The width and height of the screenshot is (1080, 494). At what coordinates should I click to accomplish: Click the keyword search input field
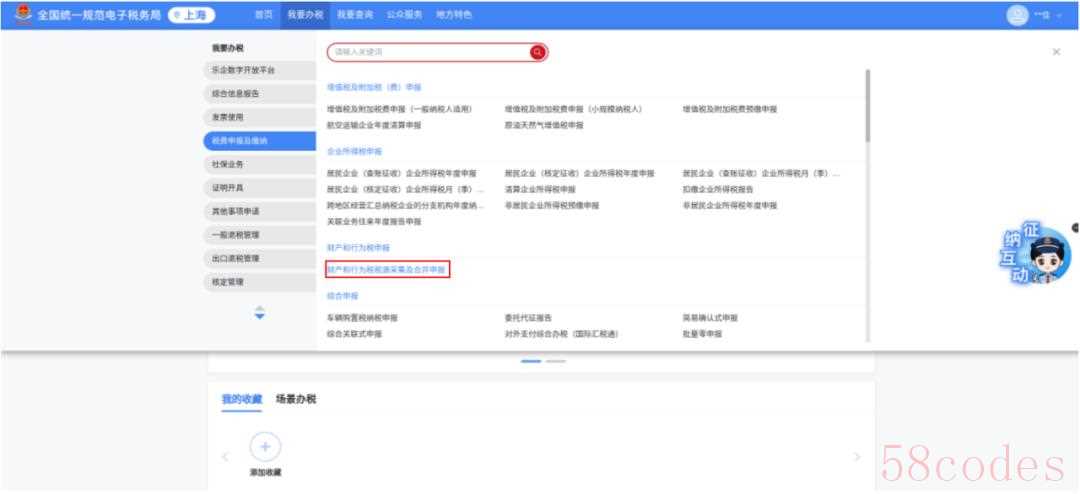coord(430,52)
